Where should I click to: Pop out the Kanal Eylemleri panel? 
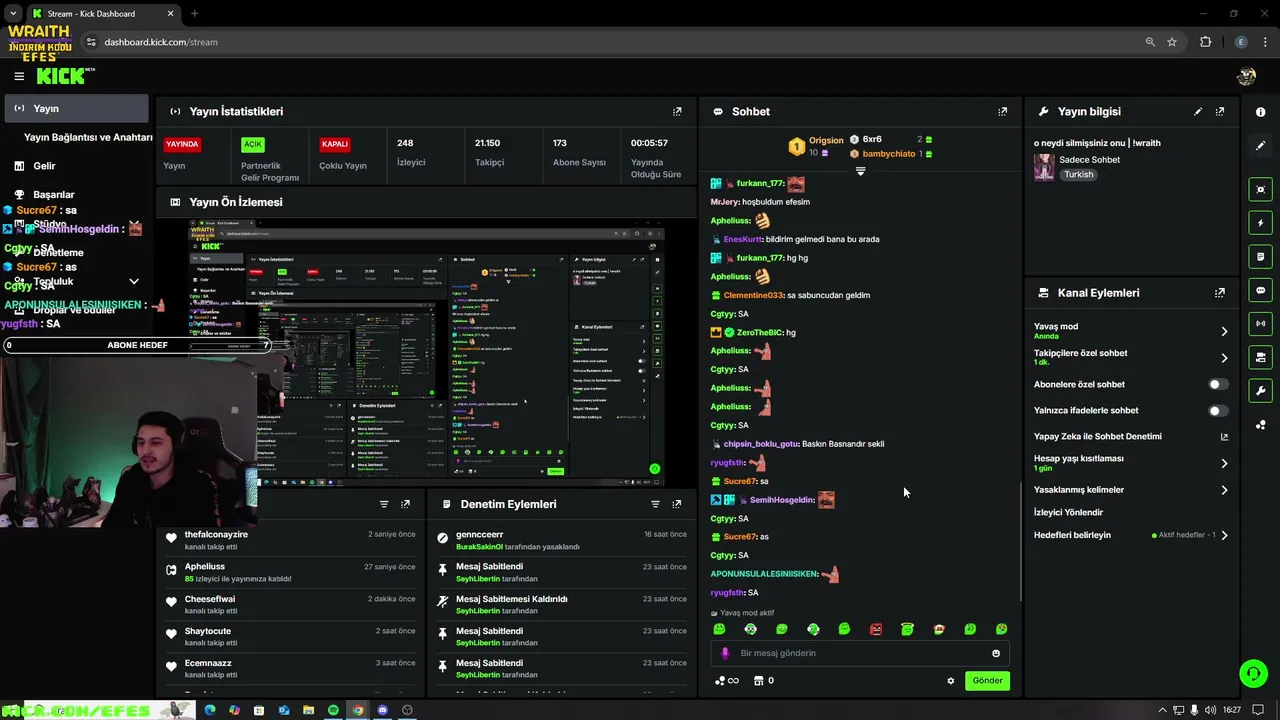tap(1220, 293)
